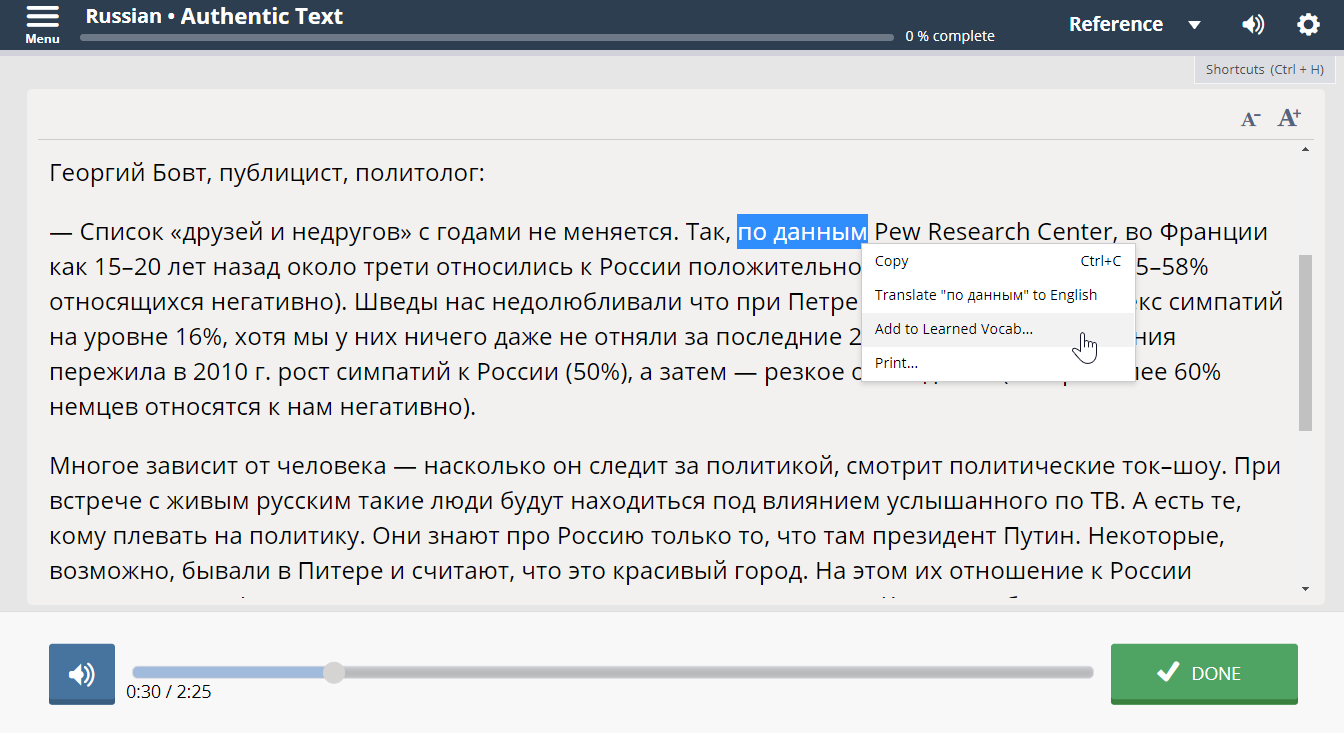Decrease text size with A- icon
The height and width of the screenshot is (733, 1344).
(1250, 119)
